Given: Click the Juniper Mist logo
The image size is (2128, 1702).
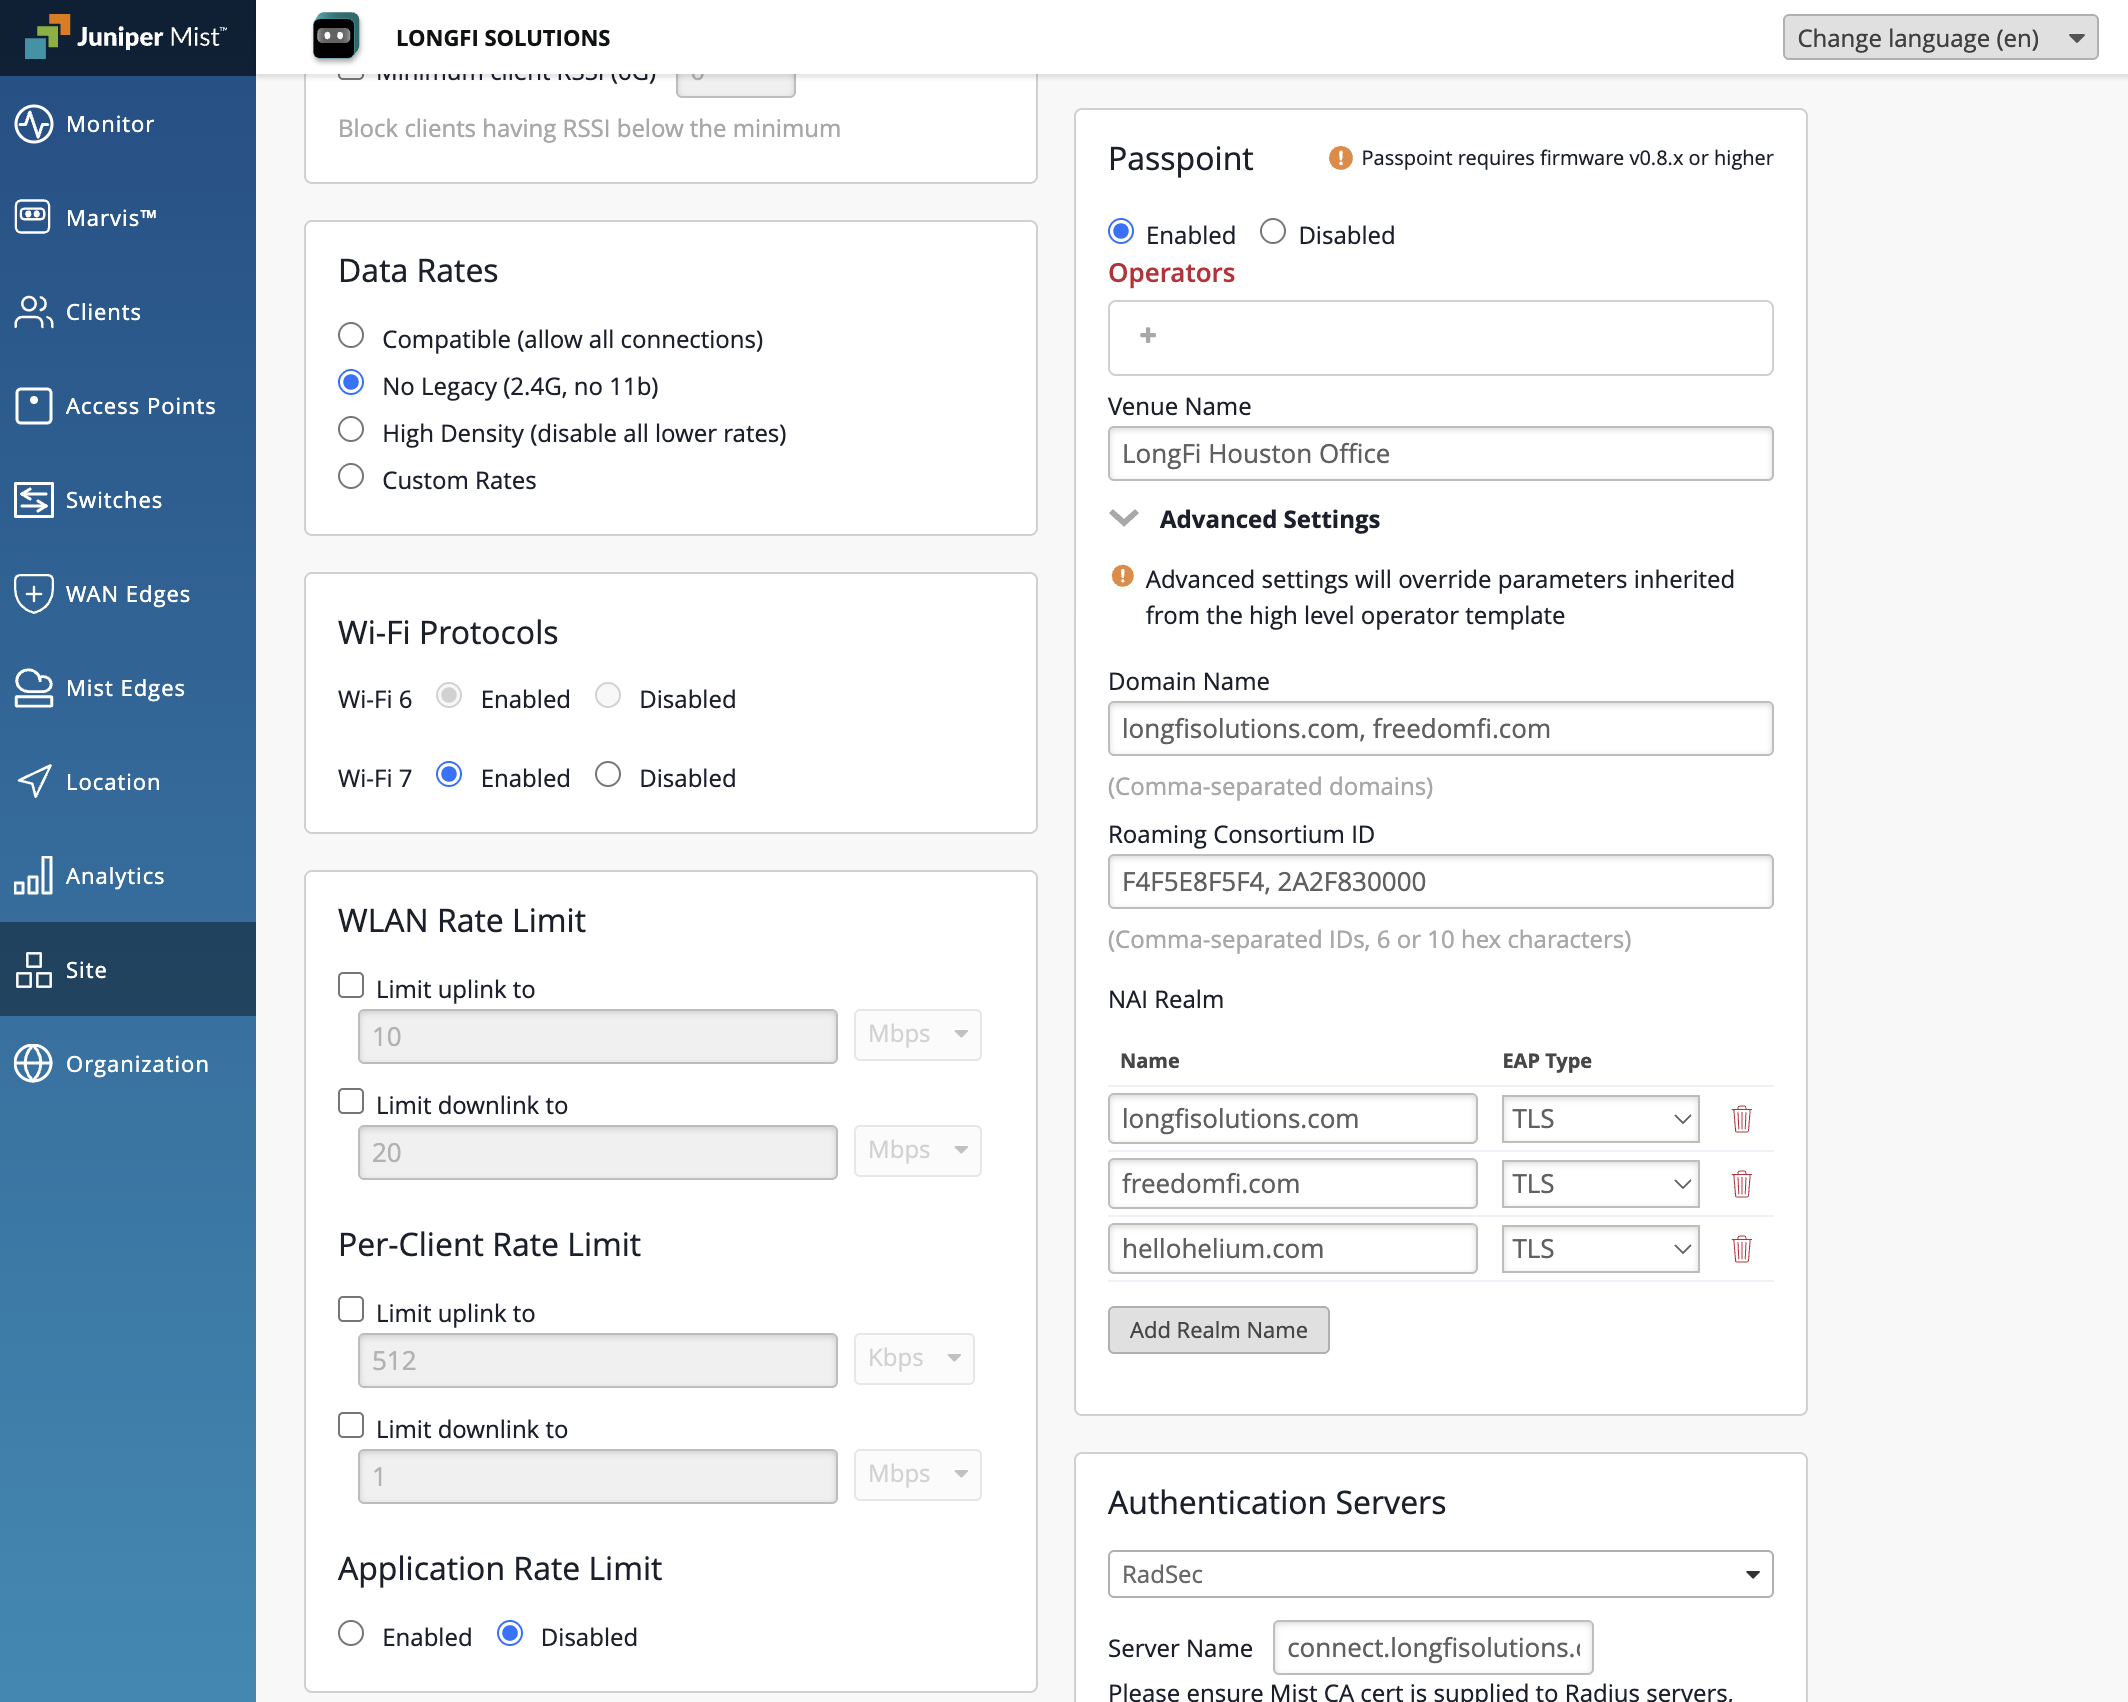Looking at the screenshot, I should 127,37.
